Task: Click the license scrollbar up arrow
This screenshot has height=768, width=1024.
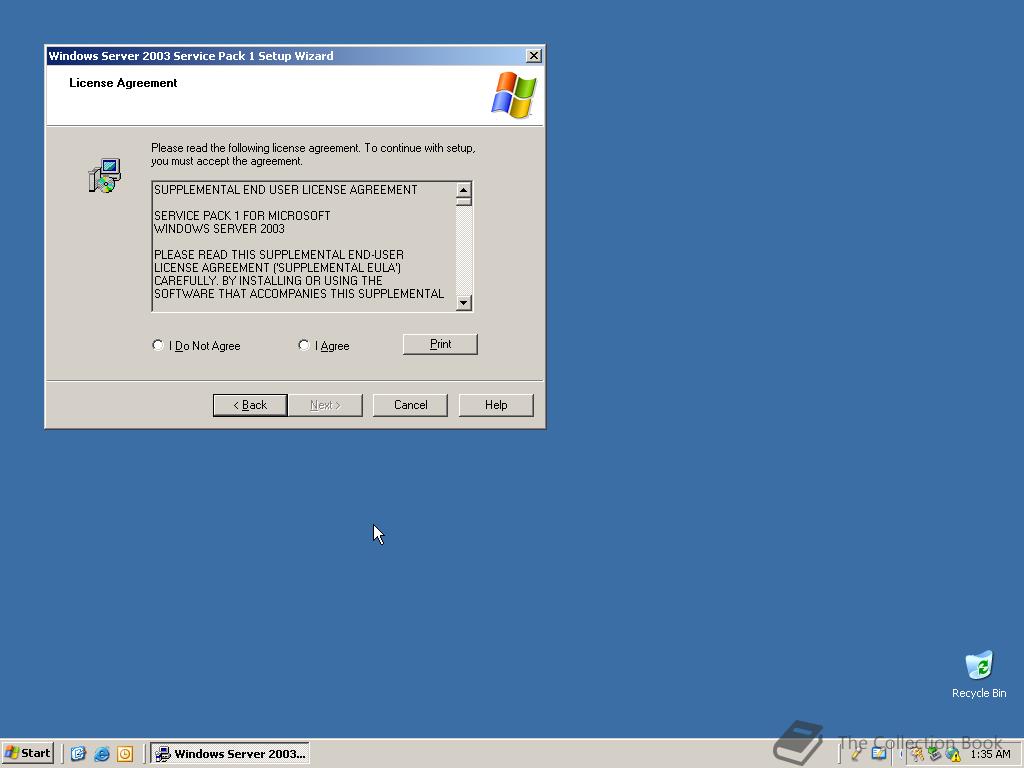Action: point(464,190)
